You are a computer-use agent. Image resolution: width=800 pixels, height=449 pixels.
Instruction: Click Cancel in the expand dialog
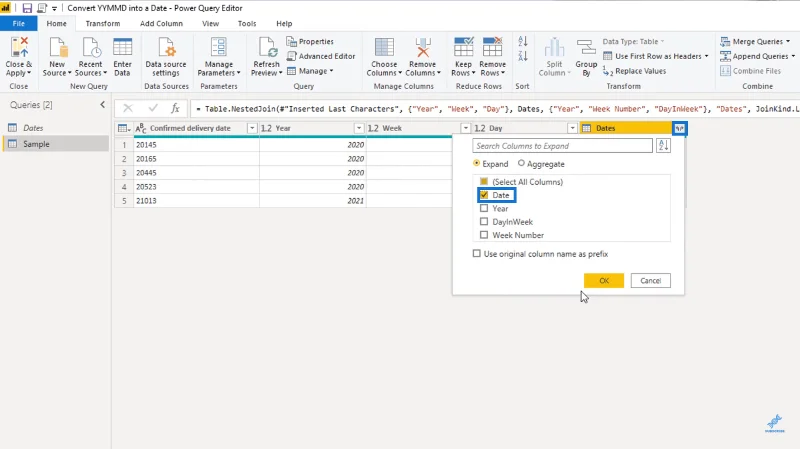(x=651, y=281)
